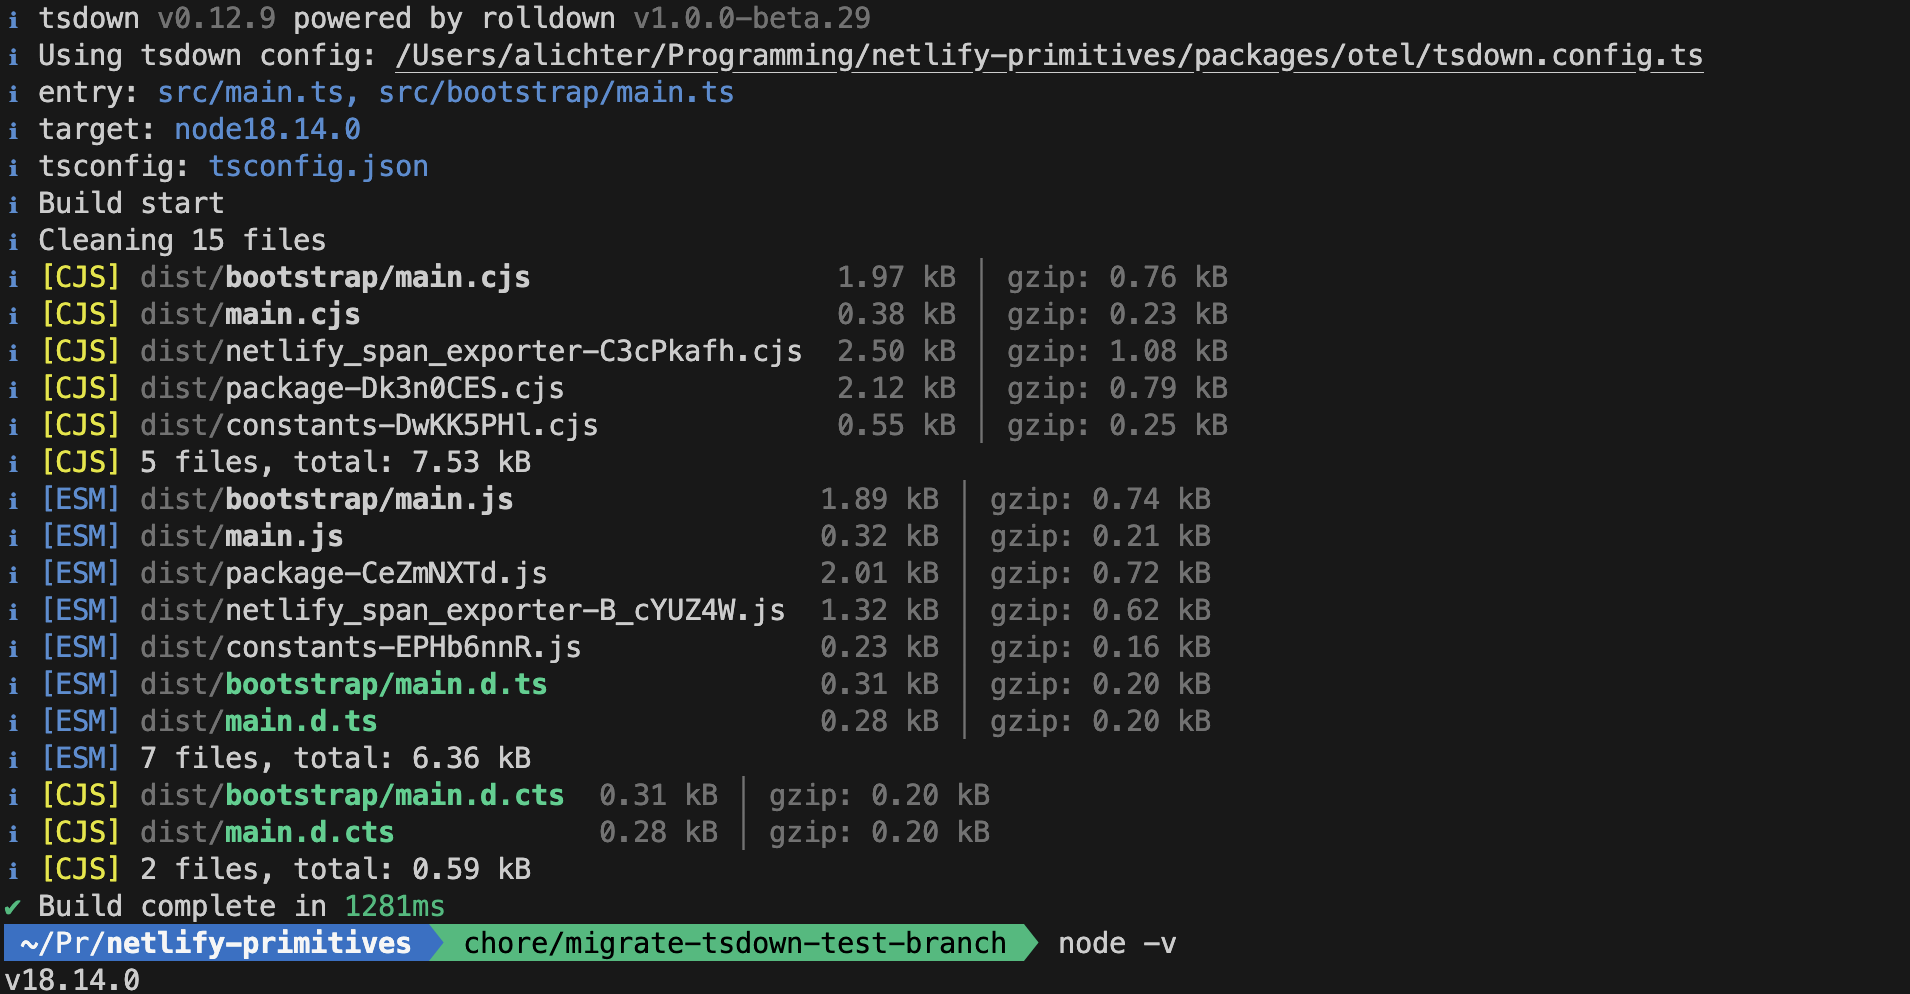The image size is (1910, 994).
Task: Click the green Build complete checkmark
Action: (13, 907)
